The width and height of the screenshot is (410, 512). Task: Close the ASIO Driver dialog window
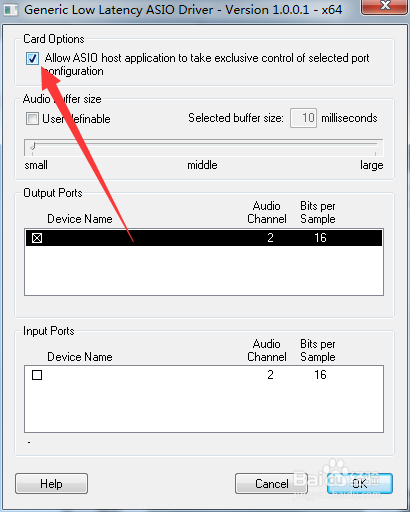385,6
